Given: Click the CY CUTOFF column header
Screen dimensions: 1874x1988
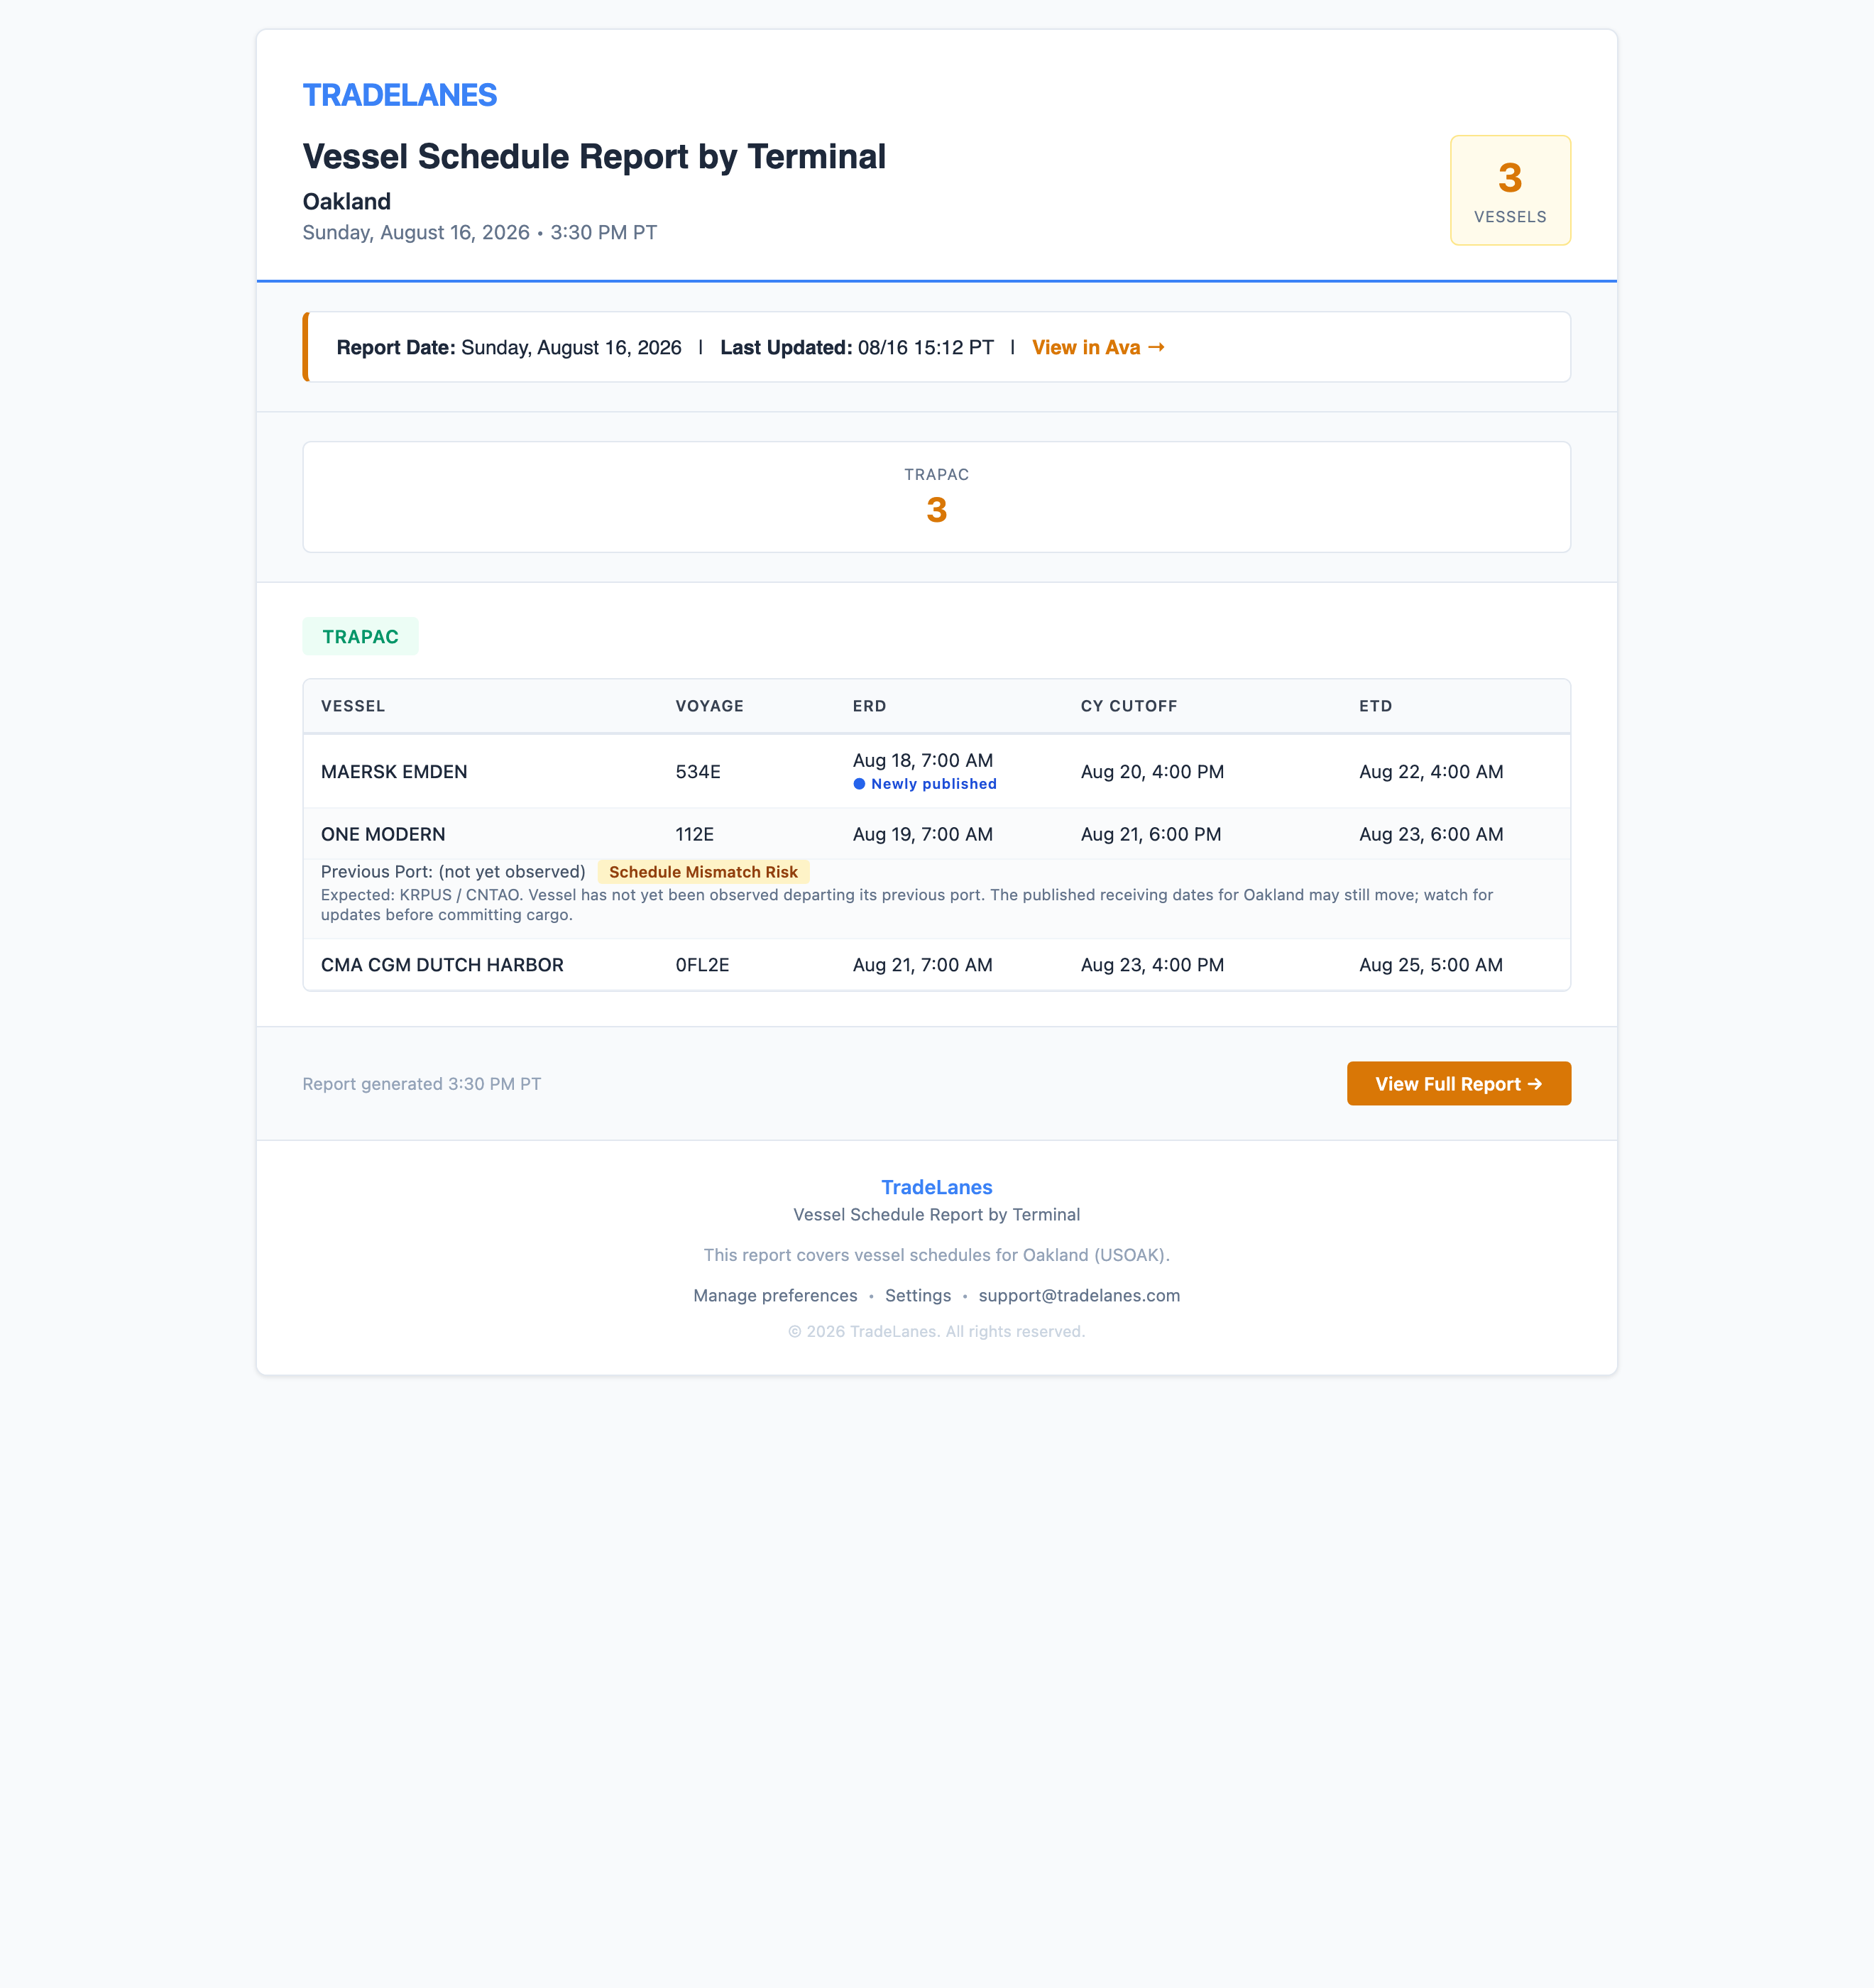Looking at the screenshot, I should tap(1128, 706).
